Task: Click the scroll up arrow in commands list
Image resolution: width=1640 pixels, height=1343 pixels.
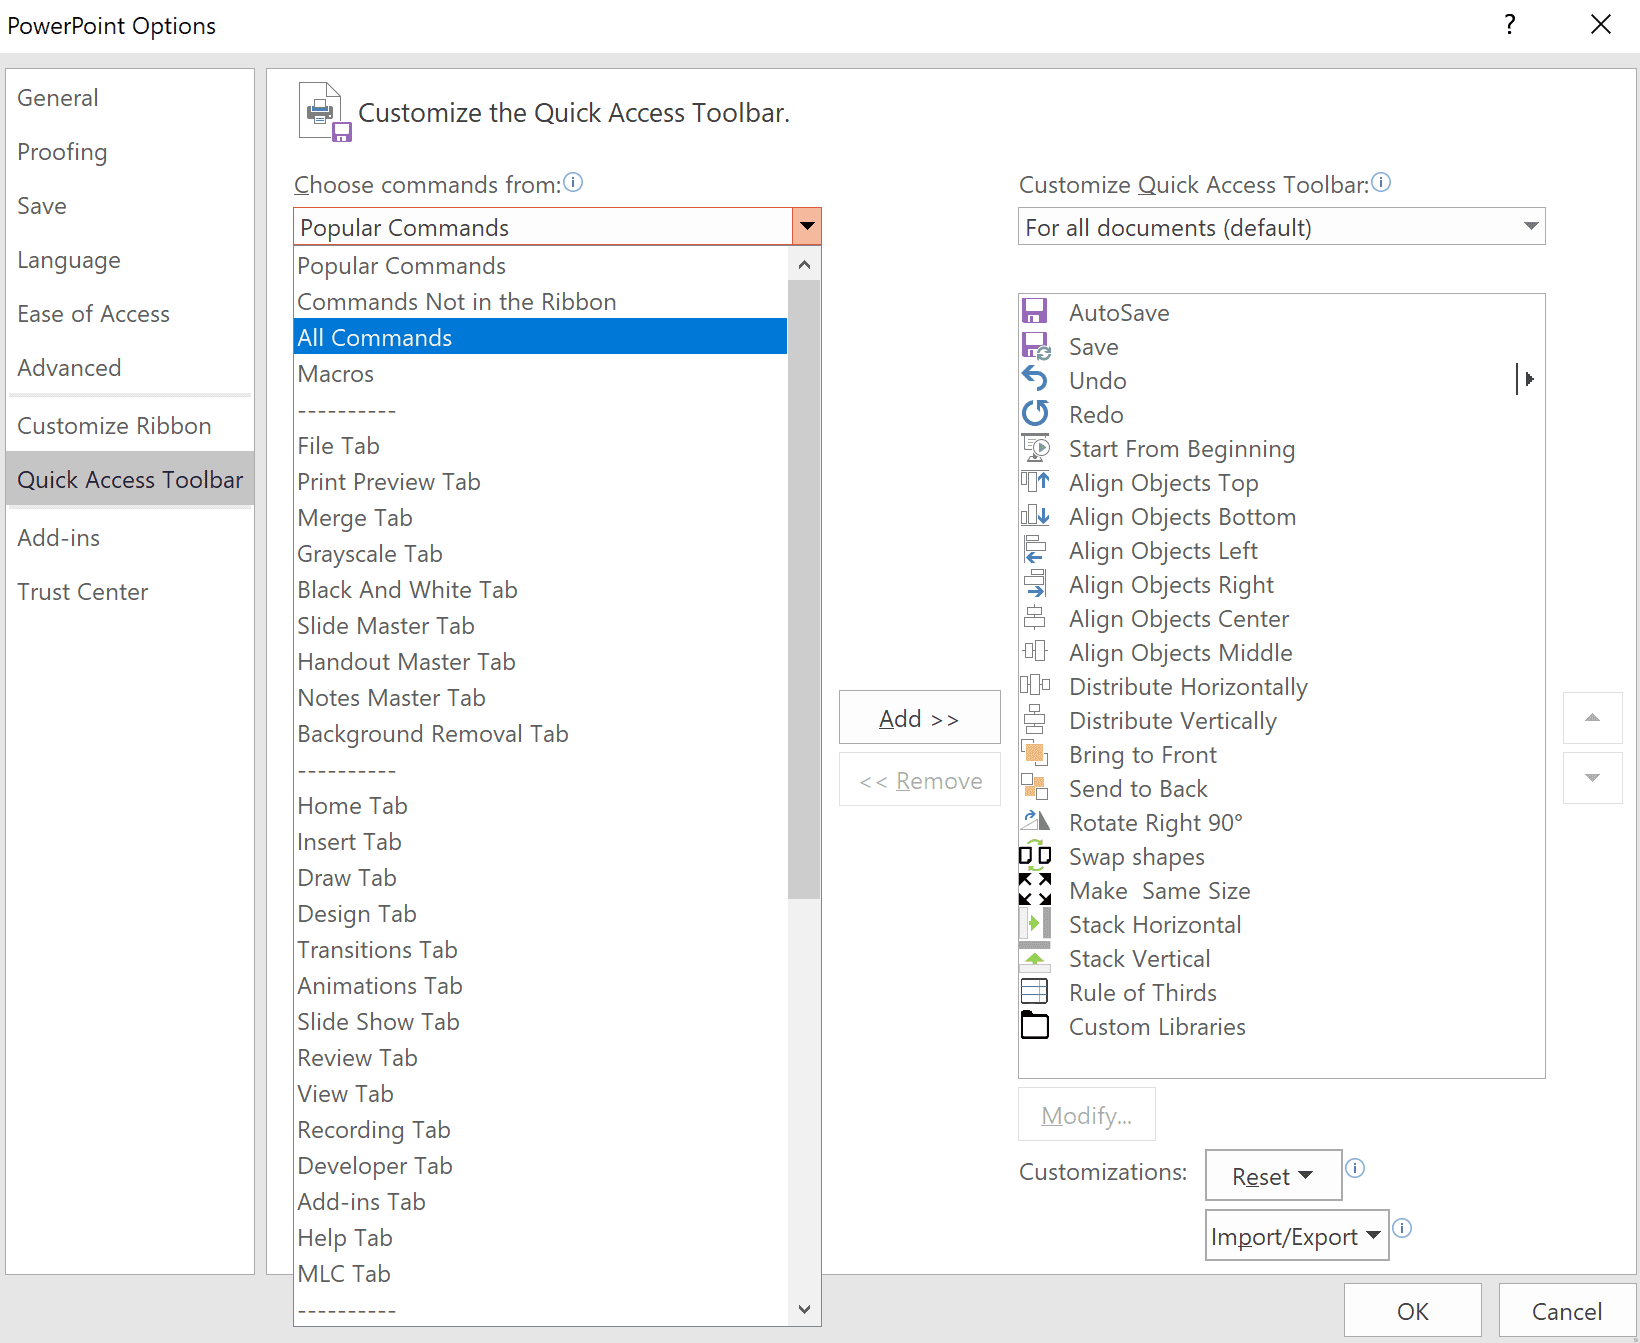Action: [804, 265]
